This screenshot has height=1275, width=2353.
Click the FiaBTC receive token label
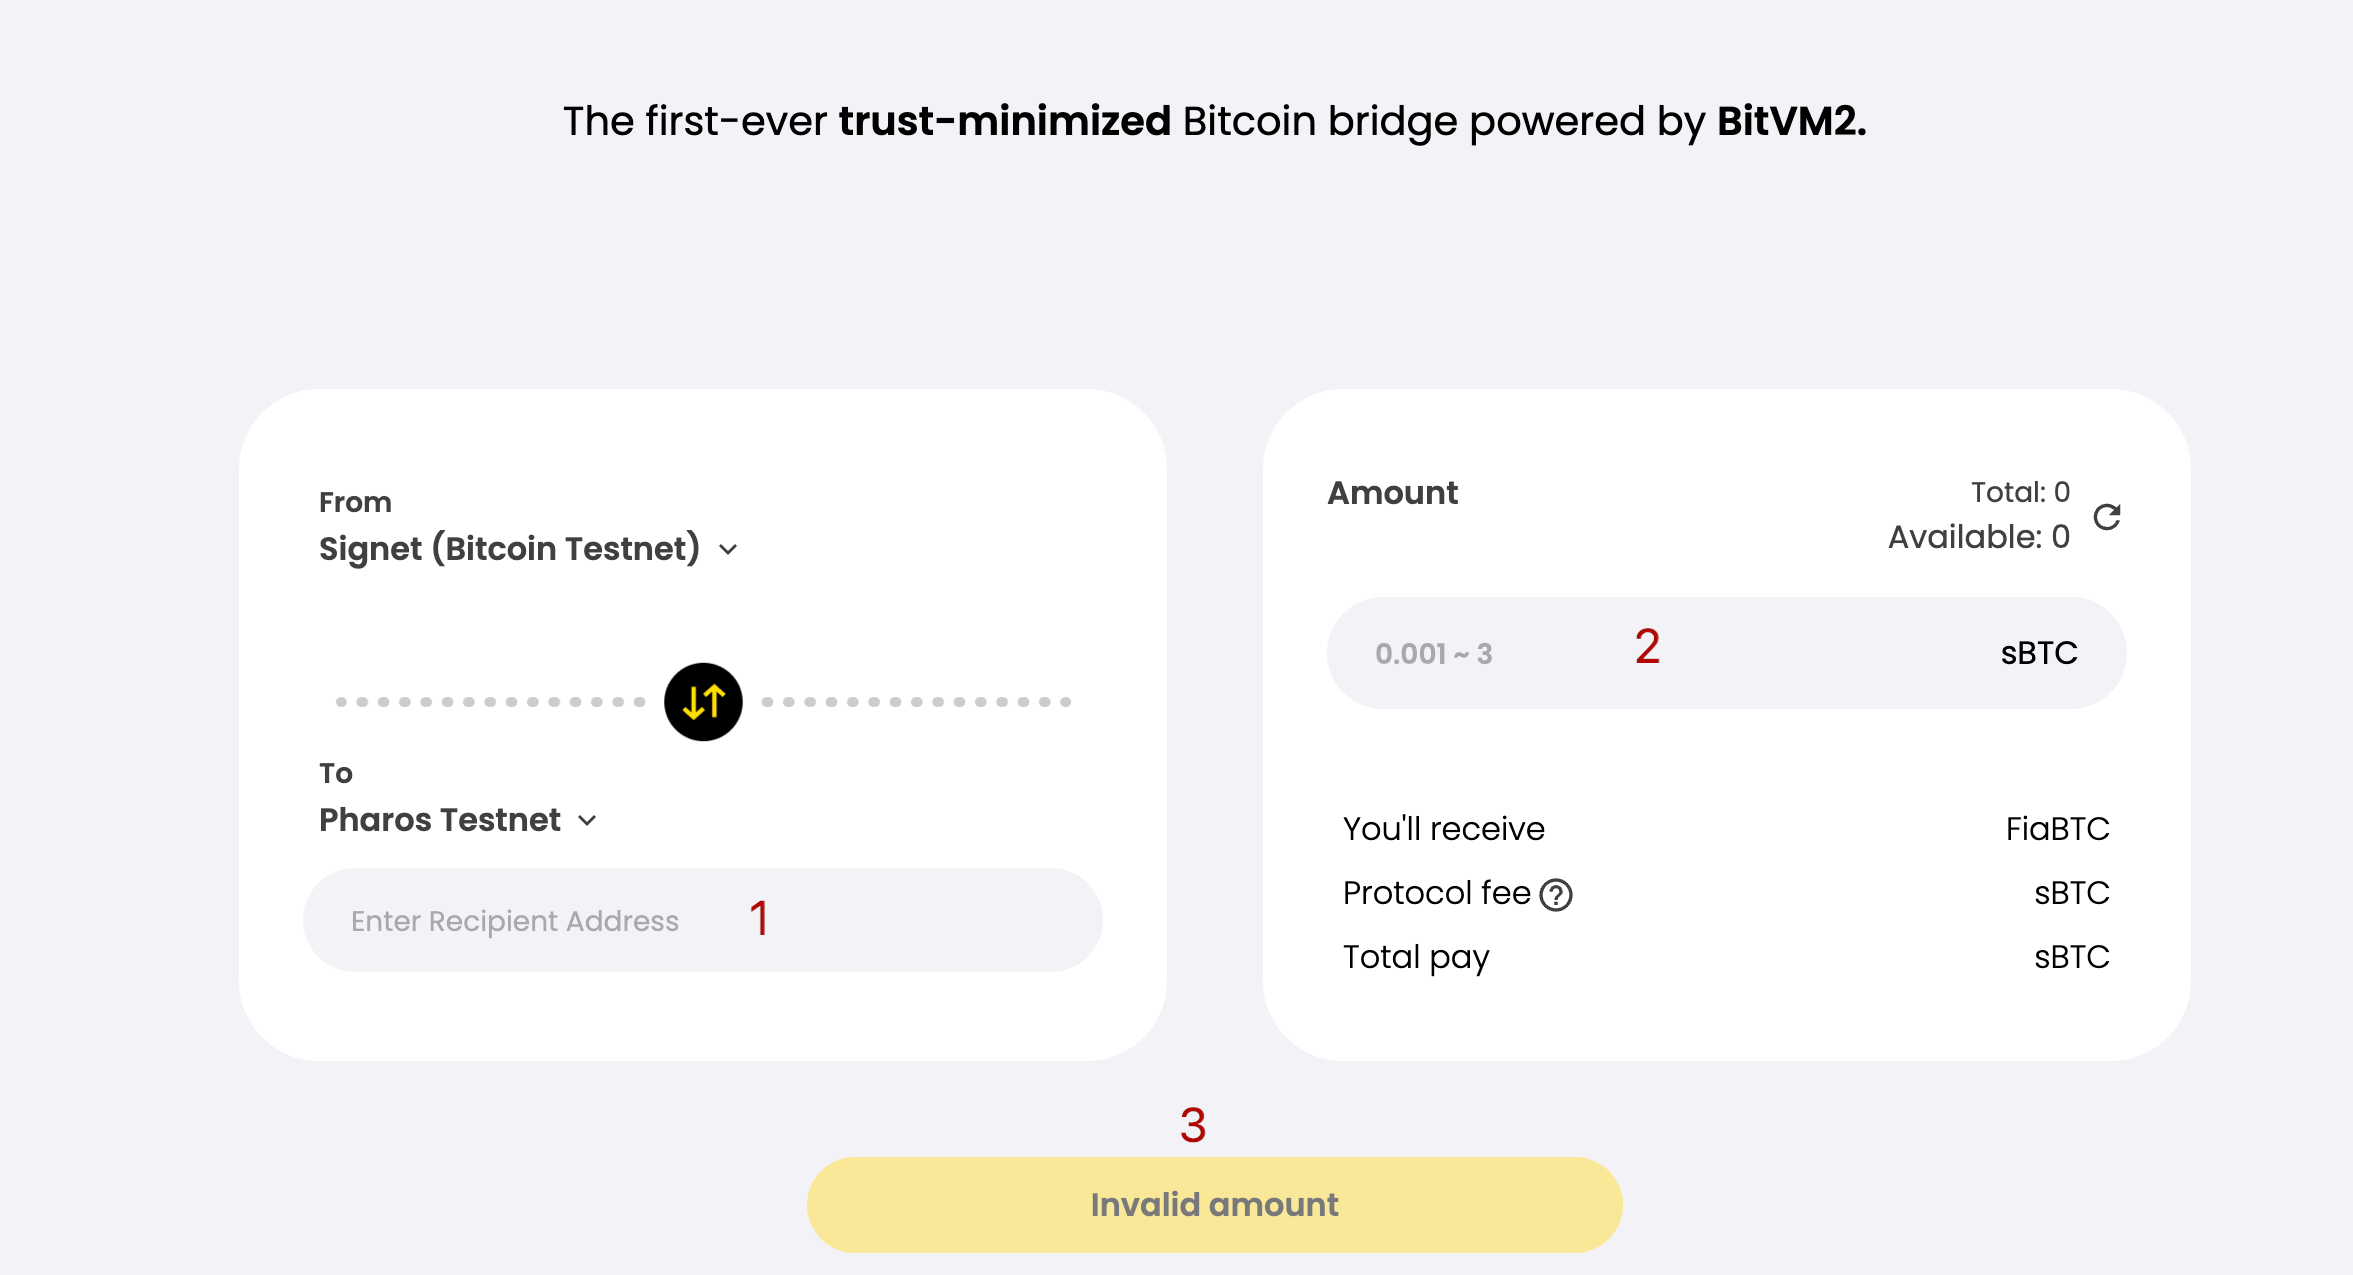click(2057, 829)
